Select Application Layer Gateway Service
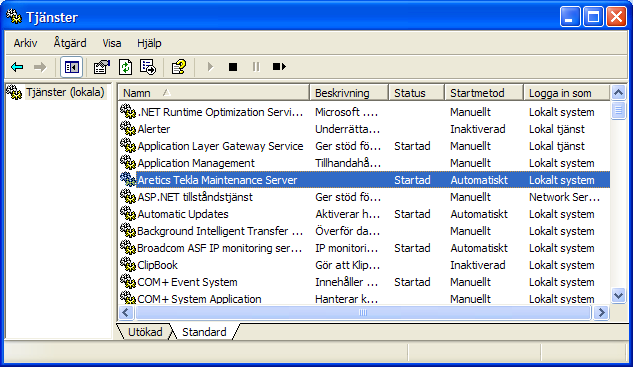This screenshot has width=633, height=367. 220,146
